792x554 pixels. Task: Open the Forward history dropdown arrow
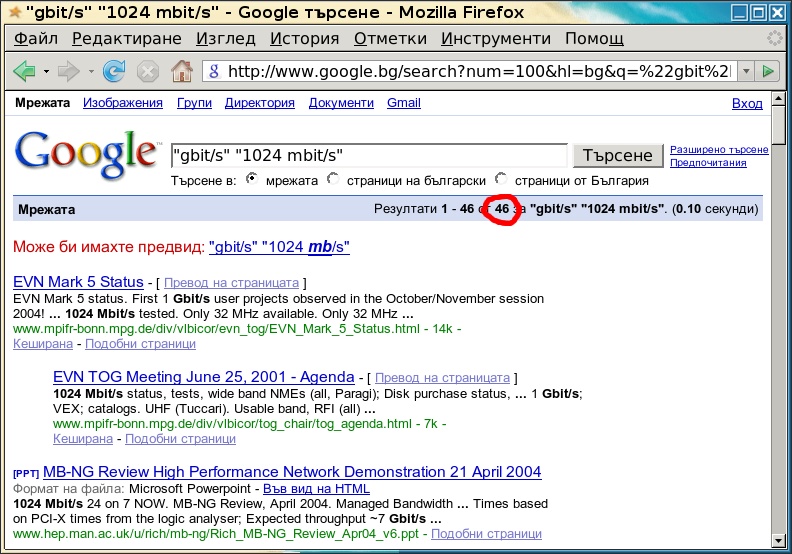pos(91,71)
